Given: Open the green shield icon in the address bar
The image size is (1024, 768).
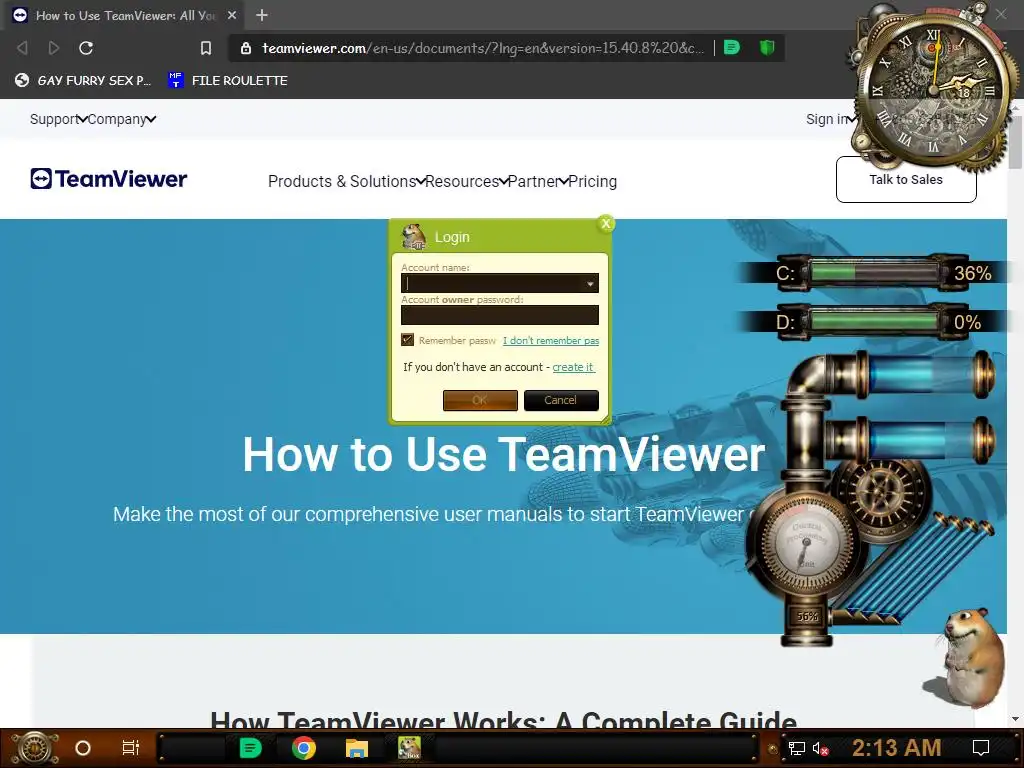Looking at the screenshot, I should (767, 48).
